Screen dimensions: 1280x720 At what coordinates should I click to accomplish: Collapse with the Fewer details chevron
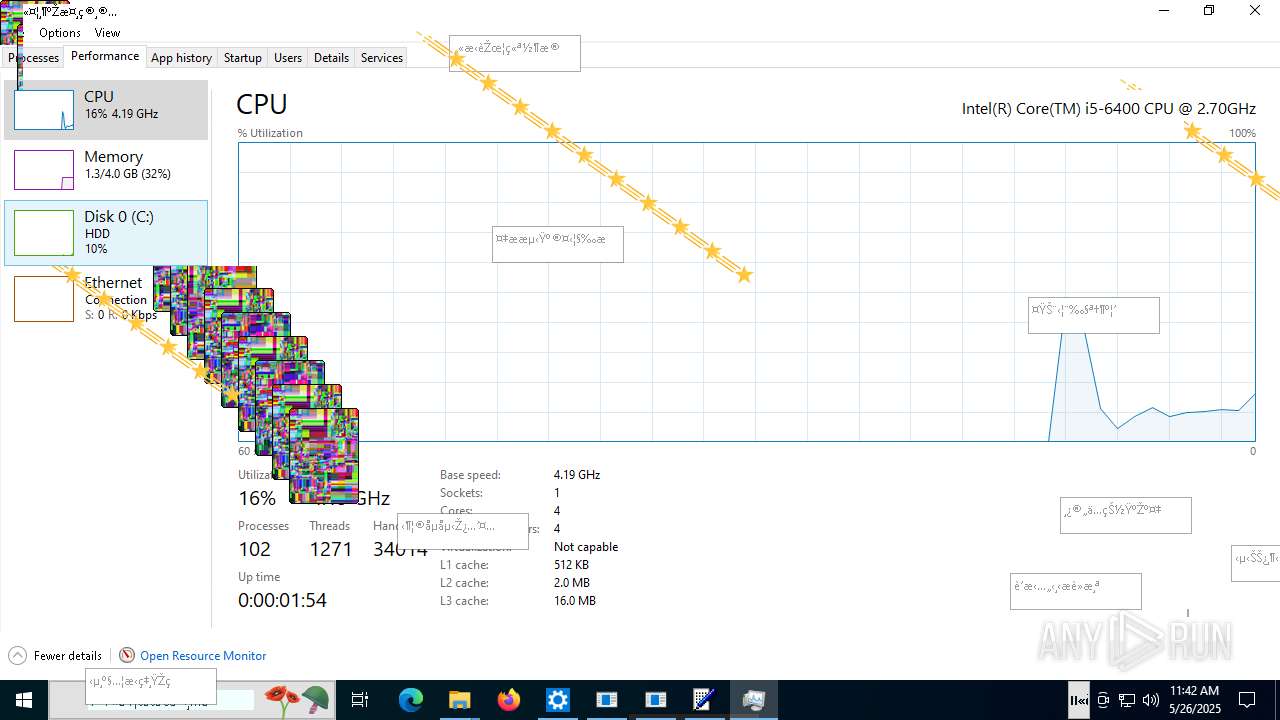pos(17,656)
